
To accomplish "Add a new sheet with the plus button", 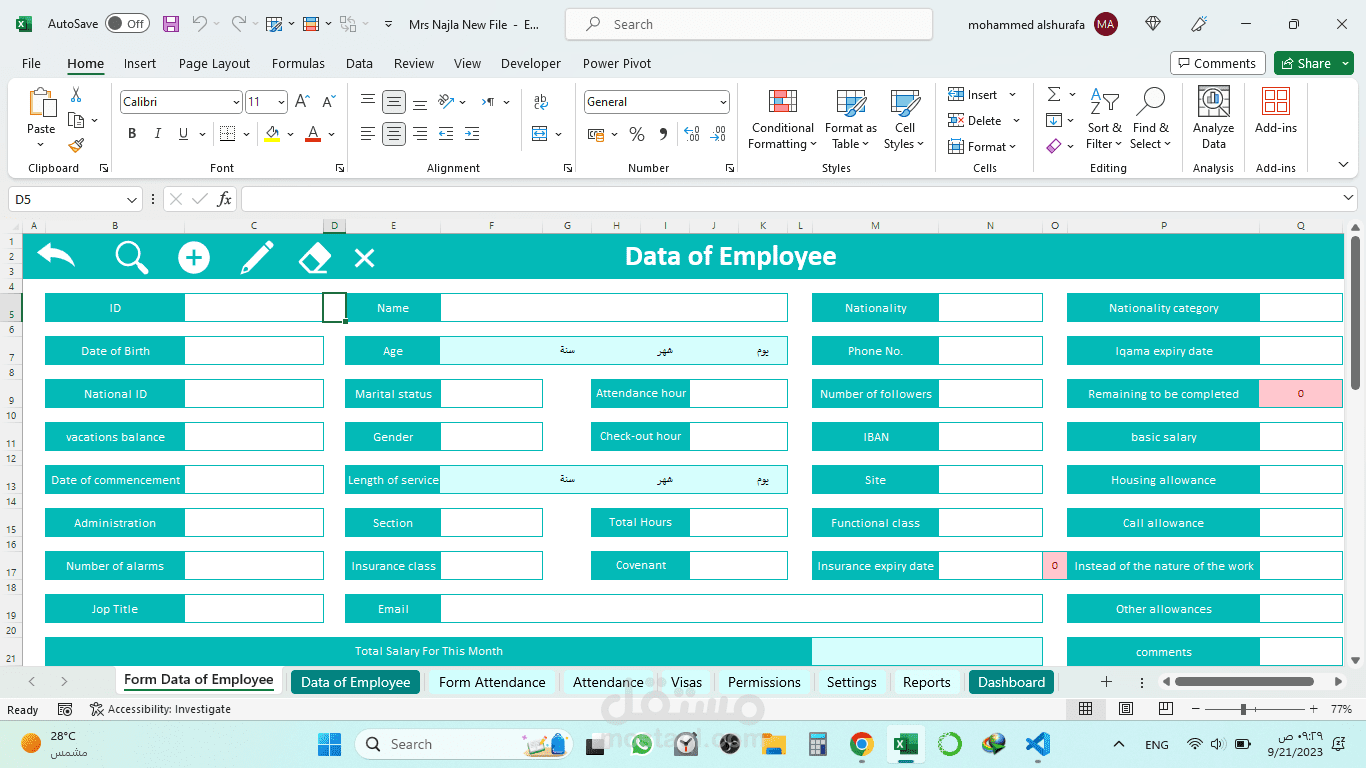I will 1106,682.
